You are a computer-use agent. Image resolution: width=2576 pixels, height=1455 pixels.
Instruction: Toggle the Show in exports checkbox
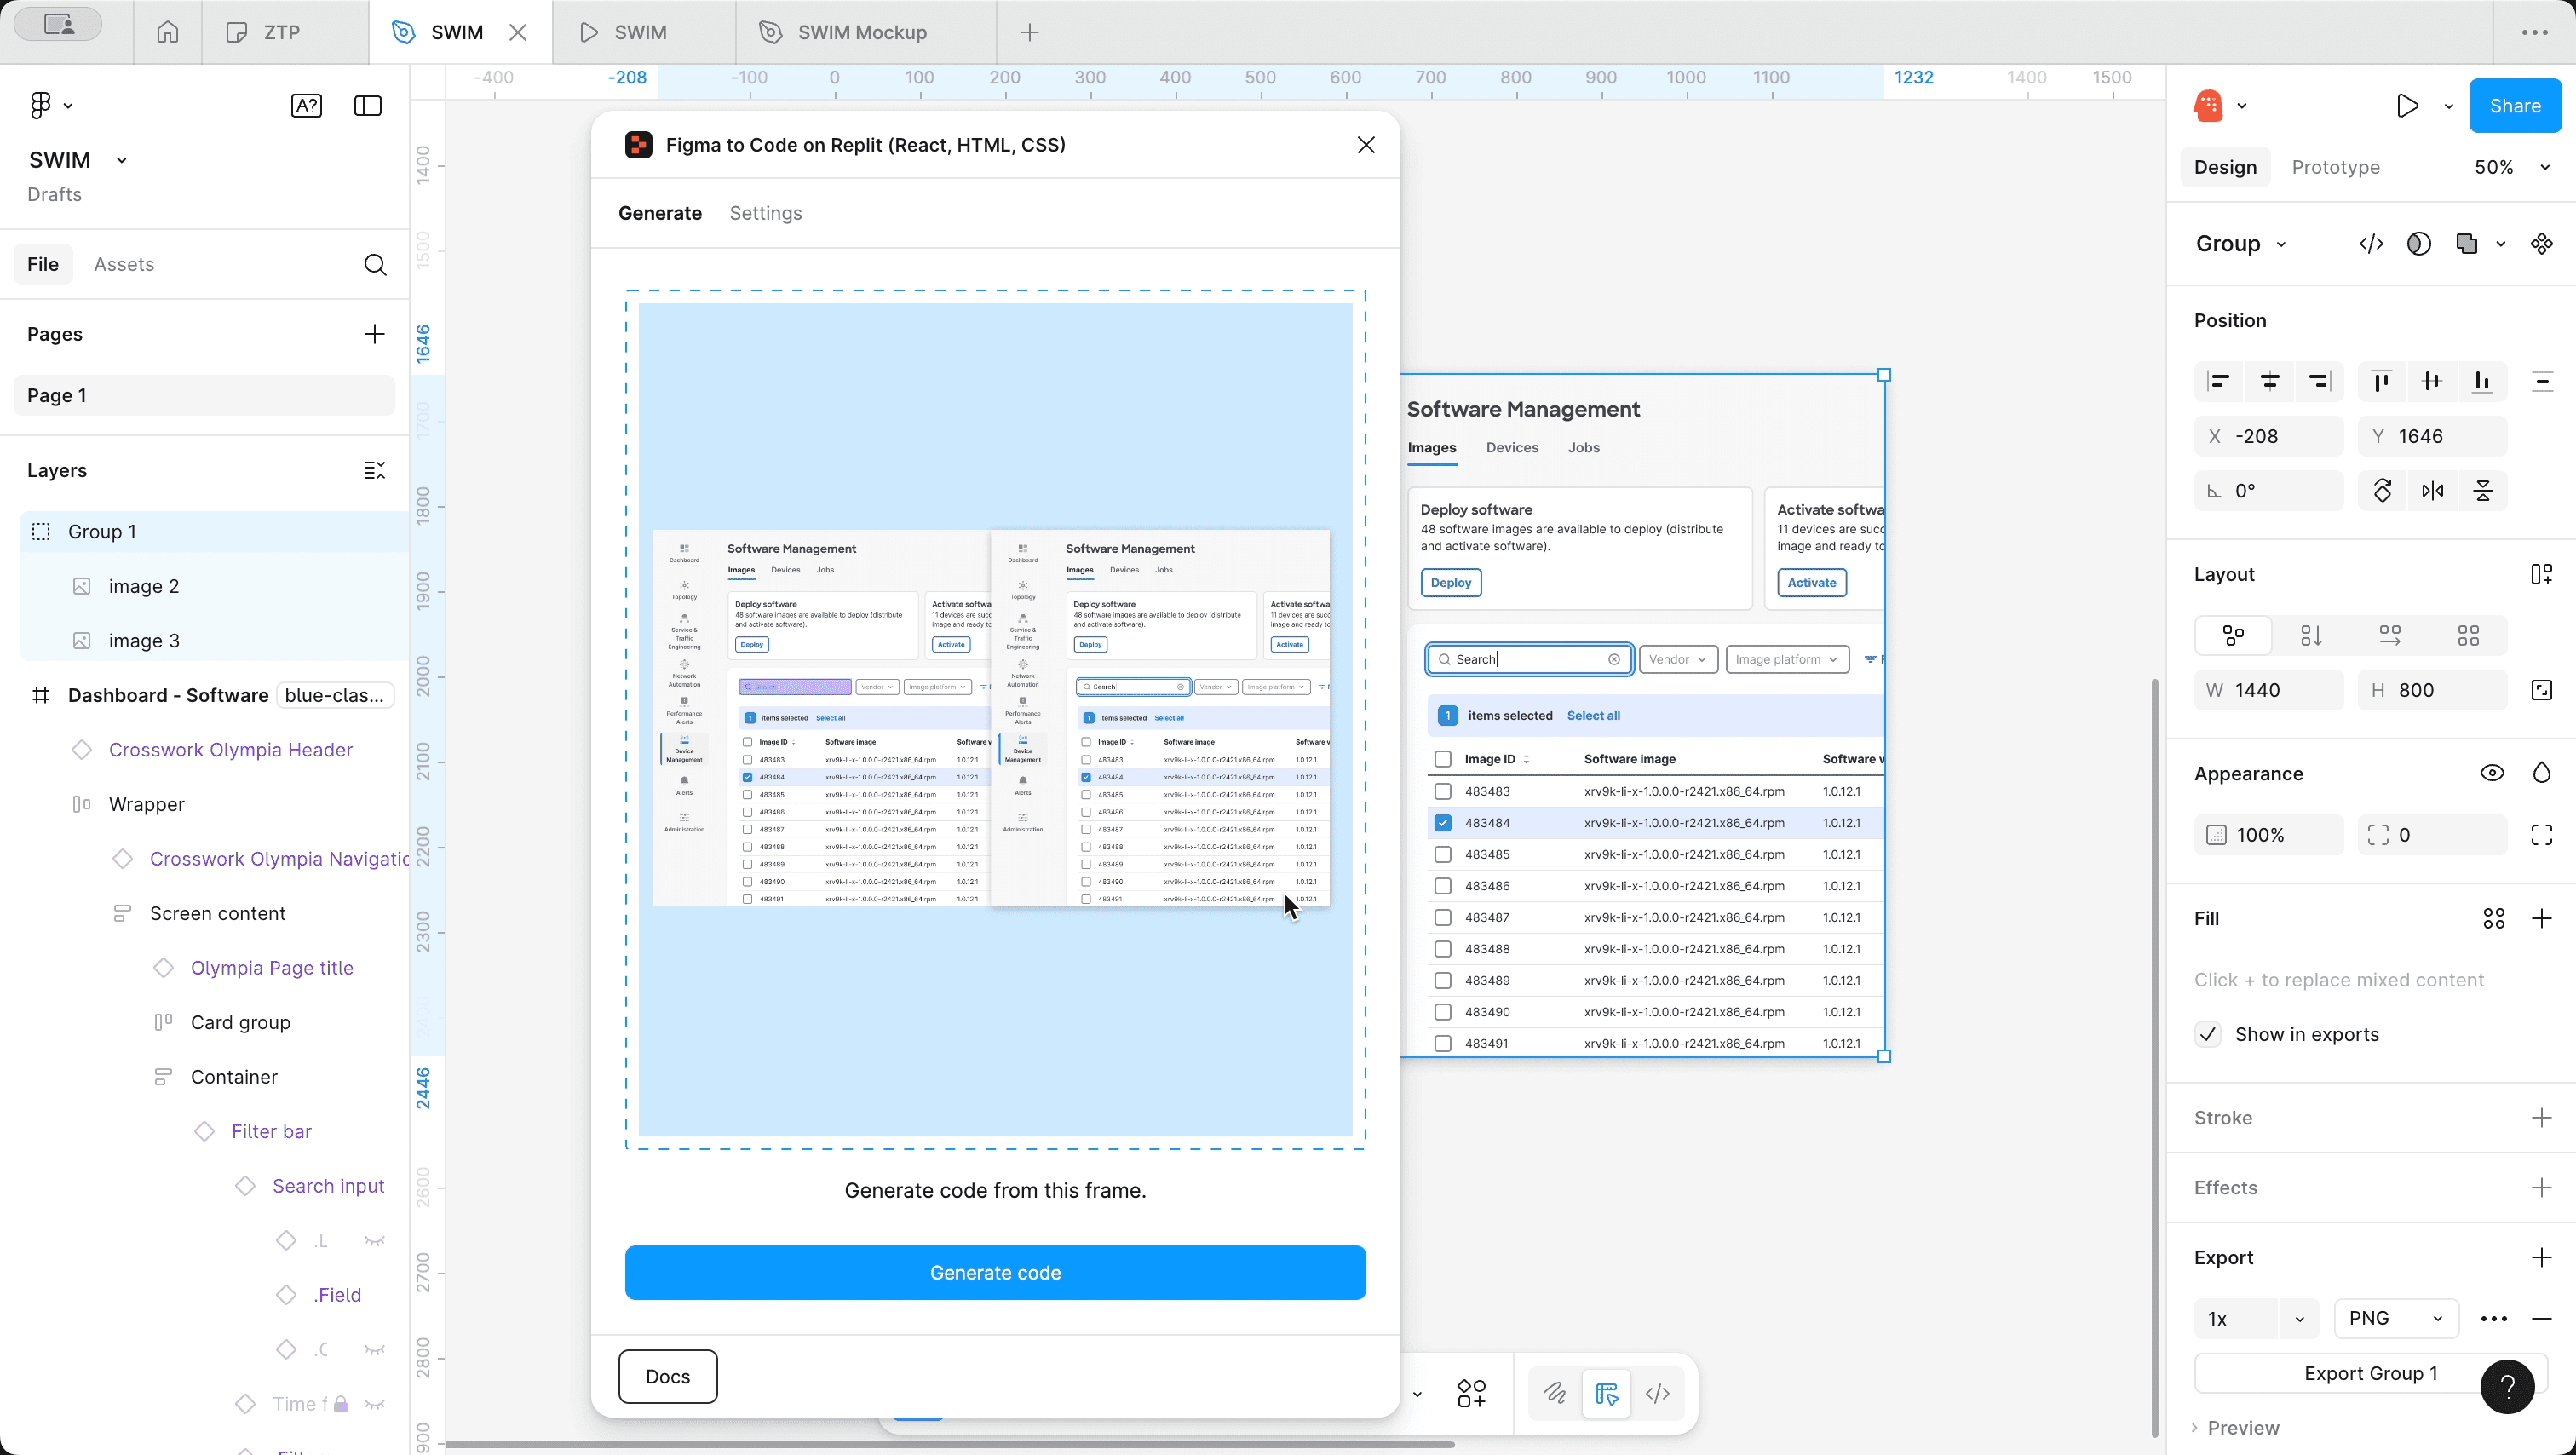[2207, 1034]
